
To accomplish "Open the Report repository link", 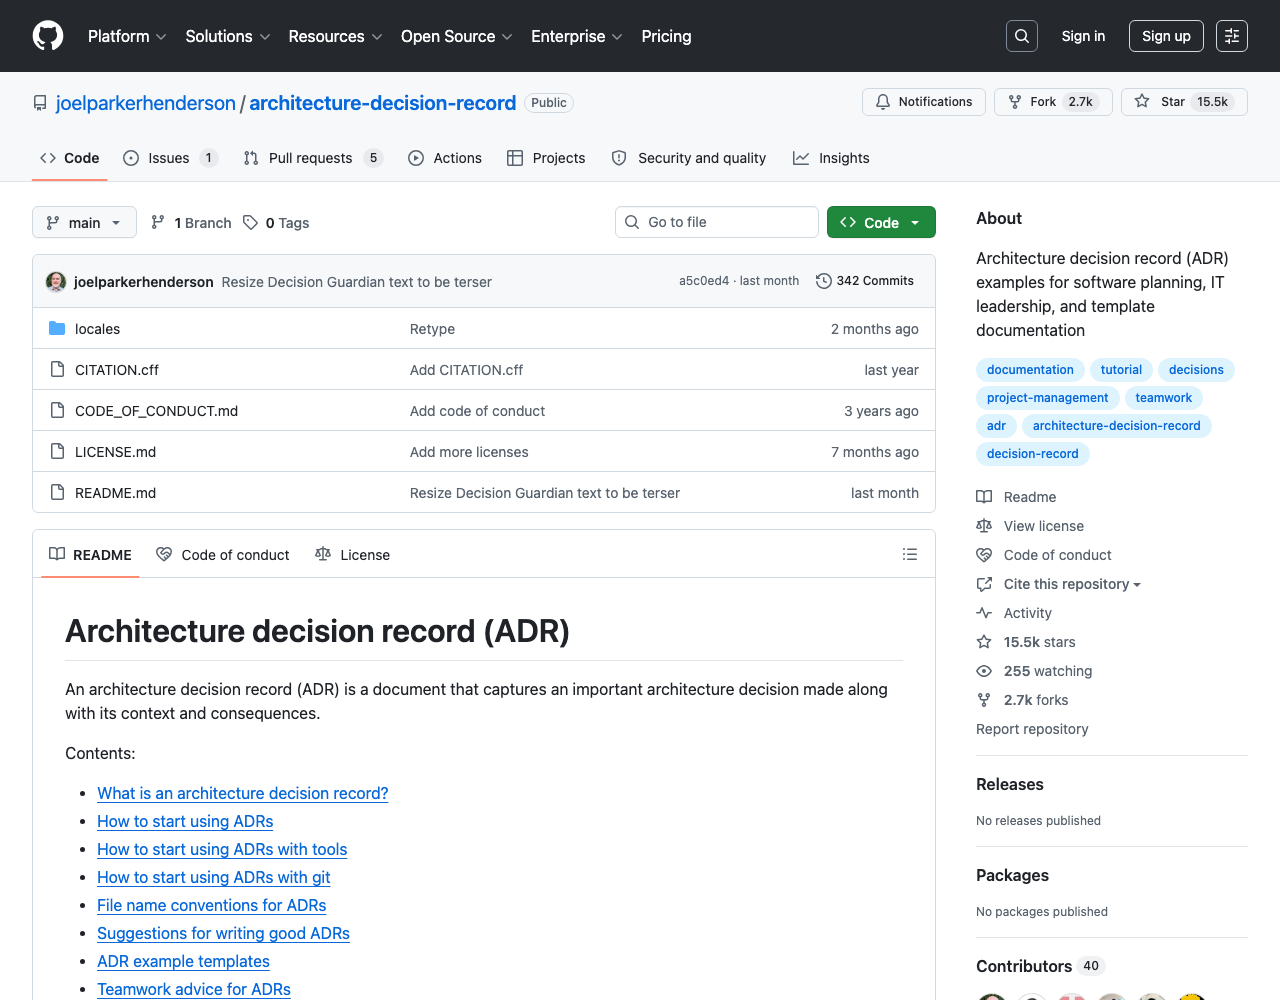I will [1032, 729].
